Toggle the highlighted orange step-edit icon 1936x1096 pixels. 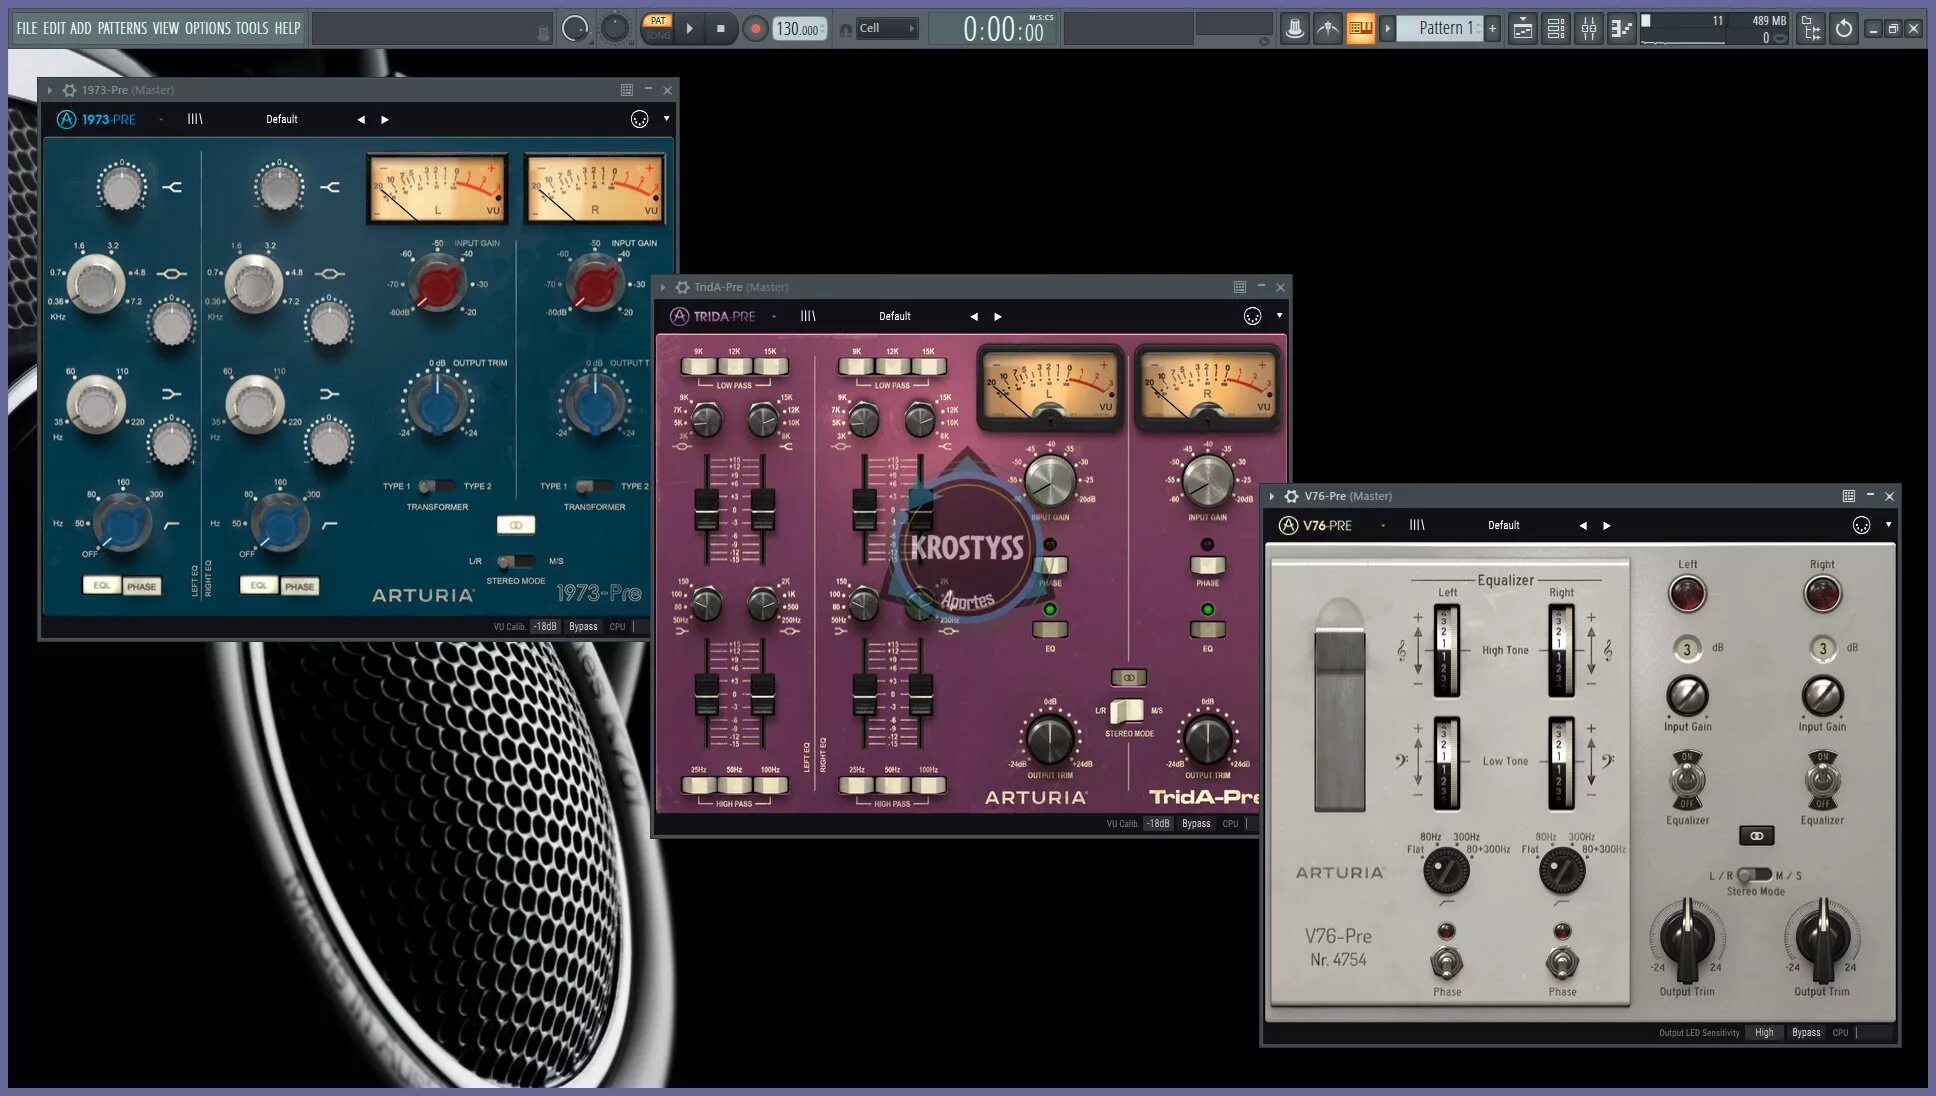coord(1360,28)
